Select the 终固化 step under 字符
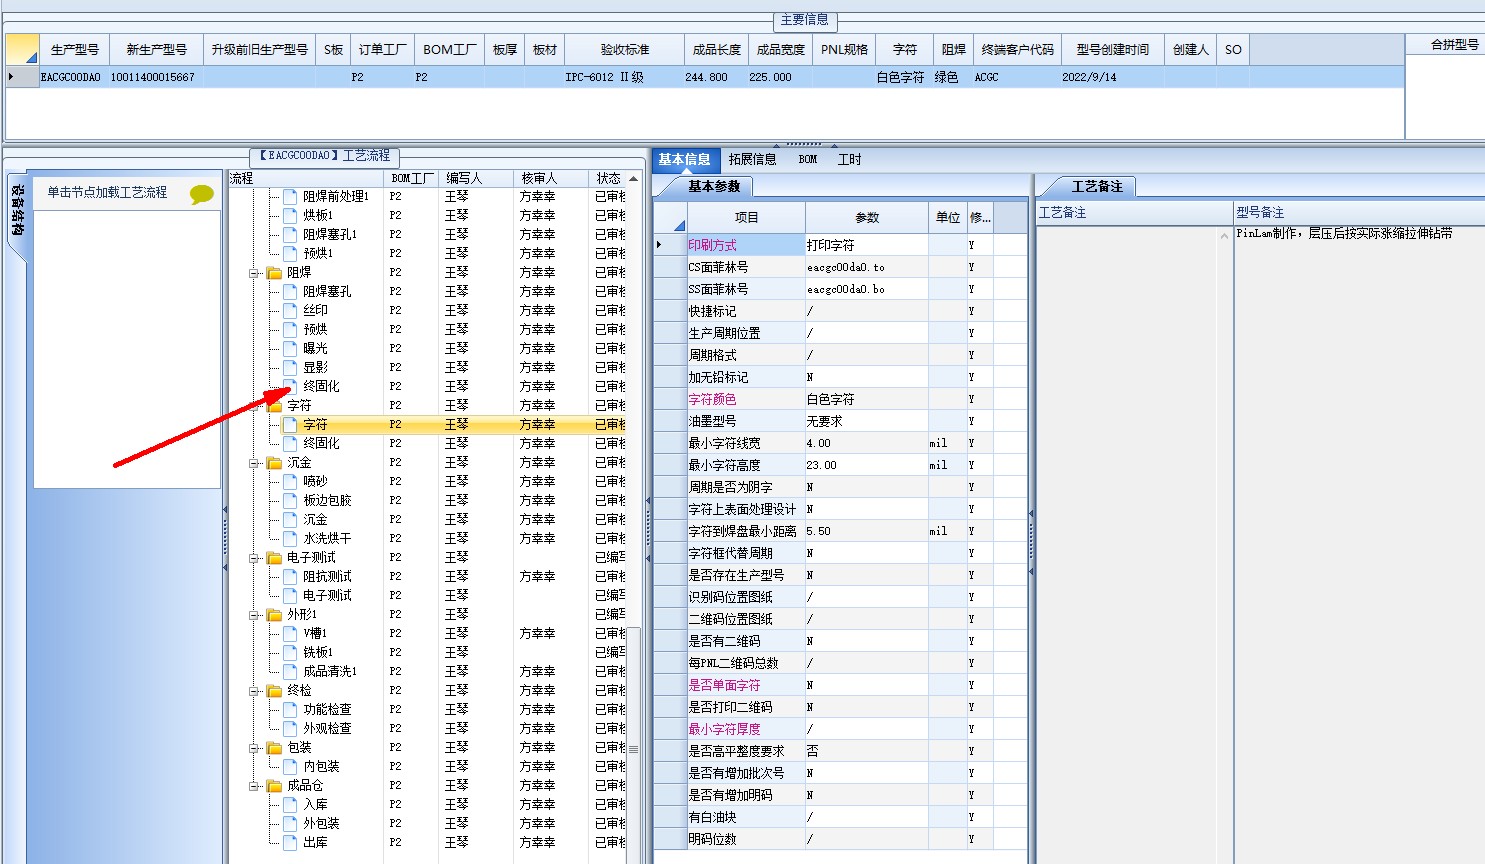This screenshot has height=864, width=1485. [x=321, y=443]
